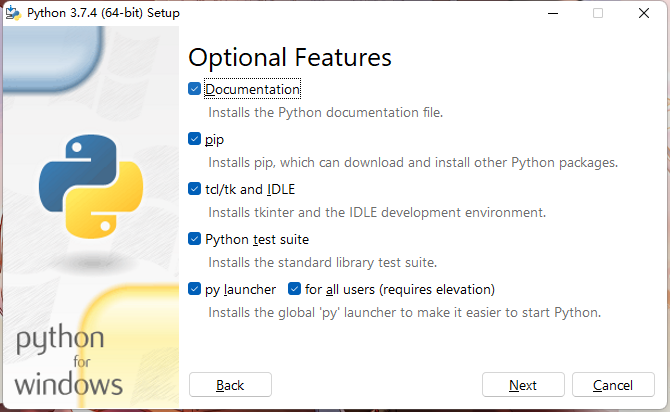
Task: Click the 'Installs the standard library test suite' text
Action: (x=322, y=262)
